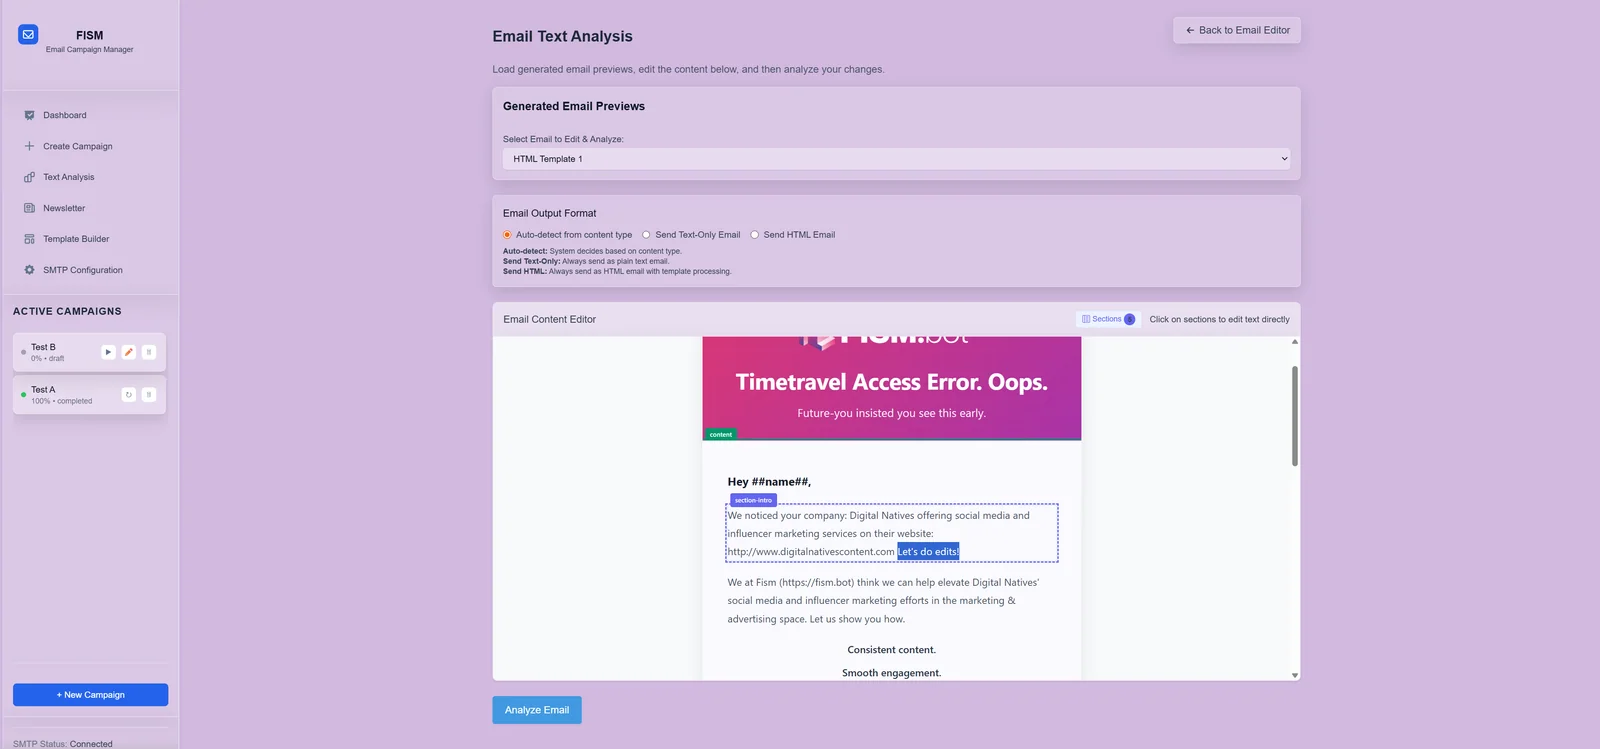
Task: Open Template Builder page
Action: tap(76, 239)
